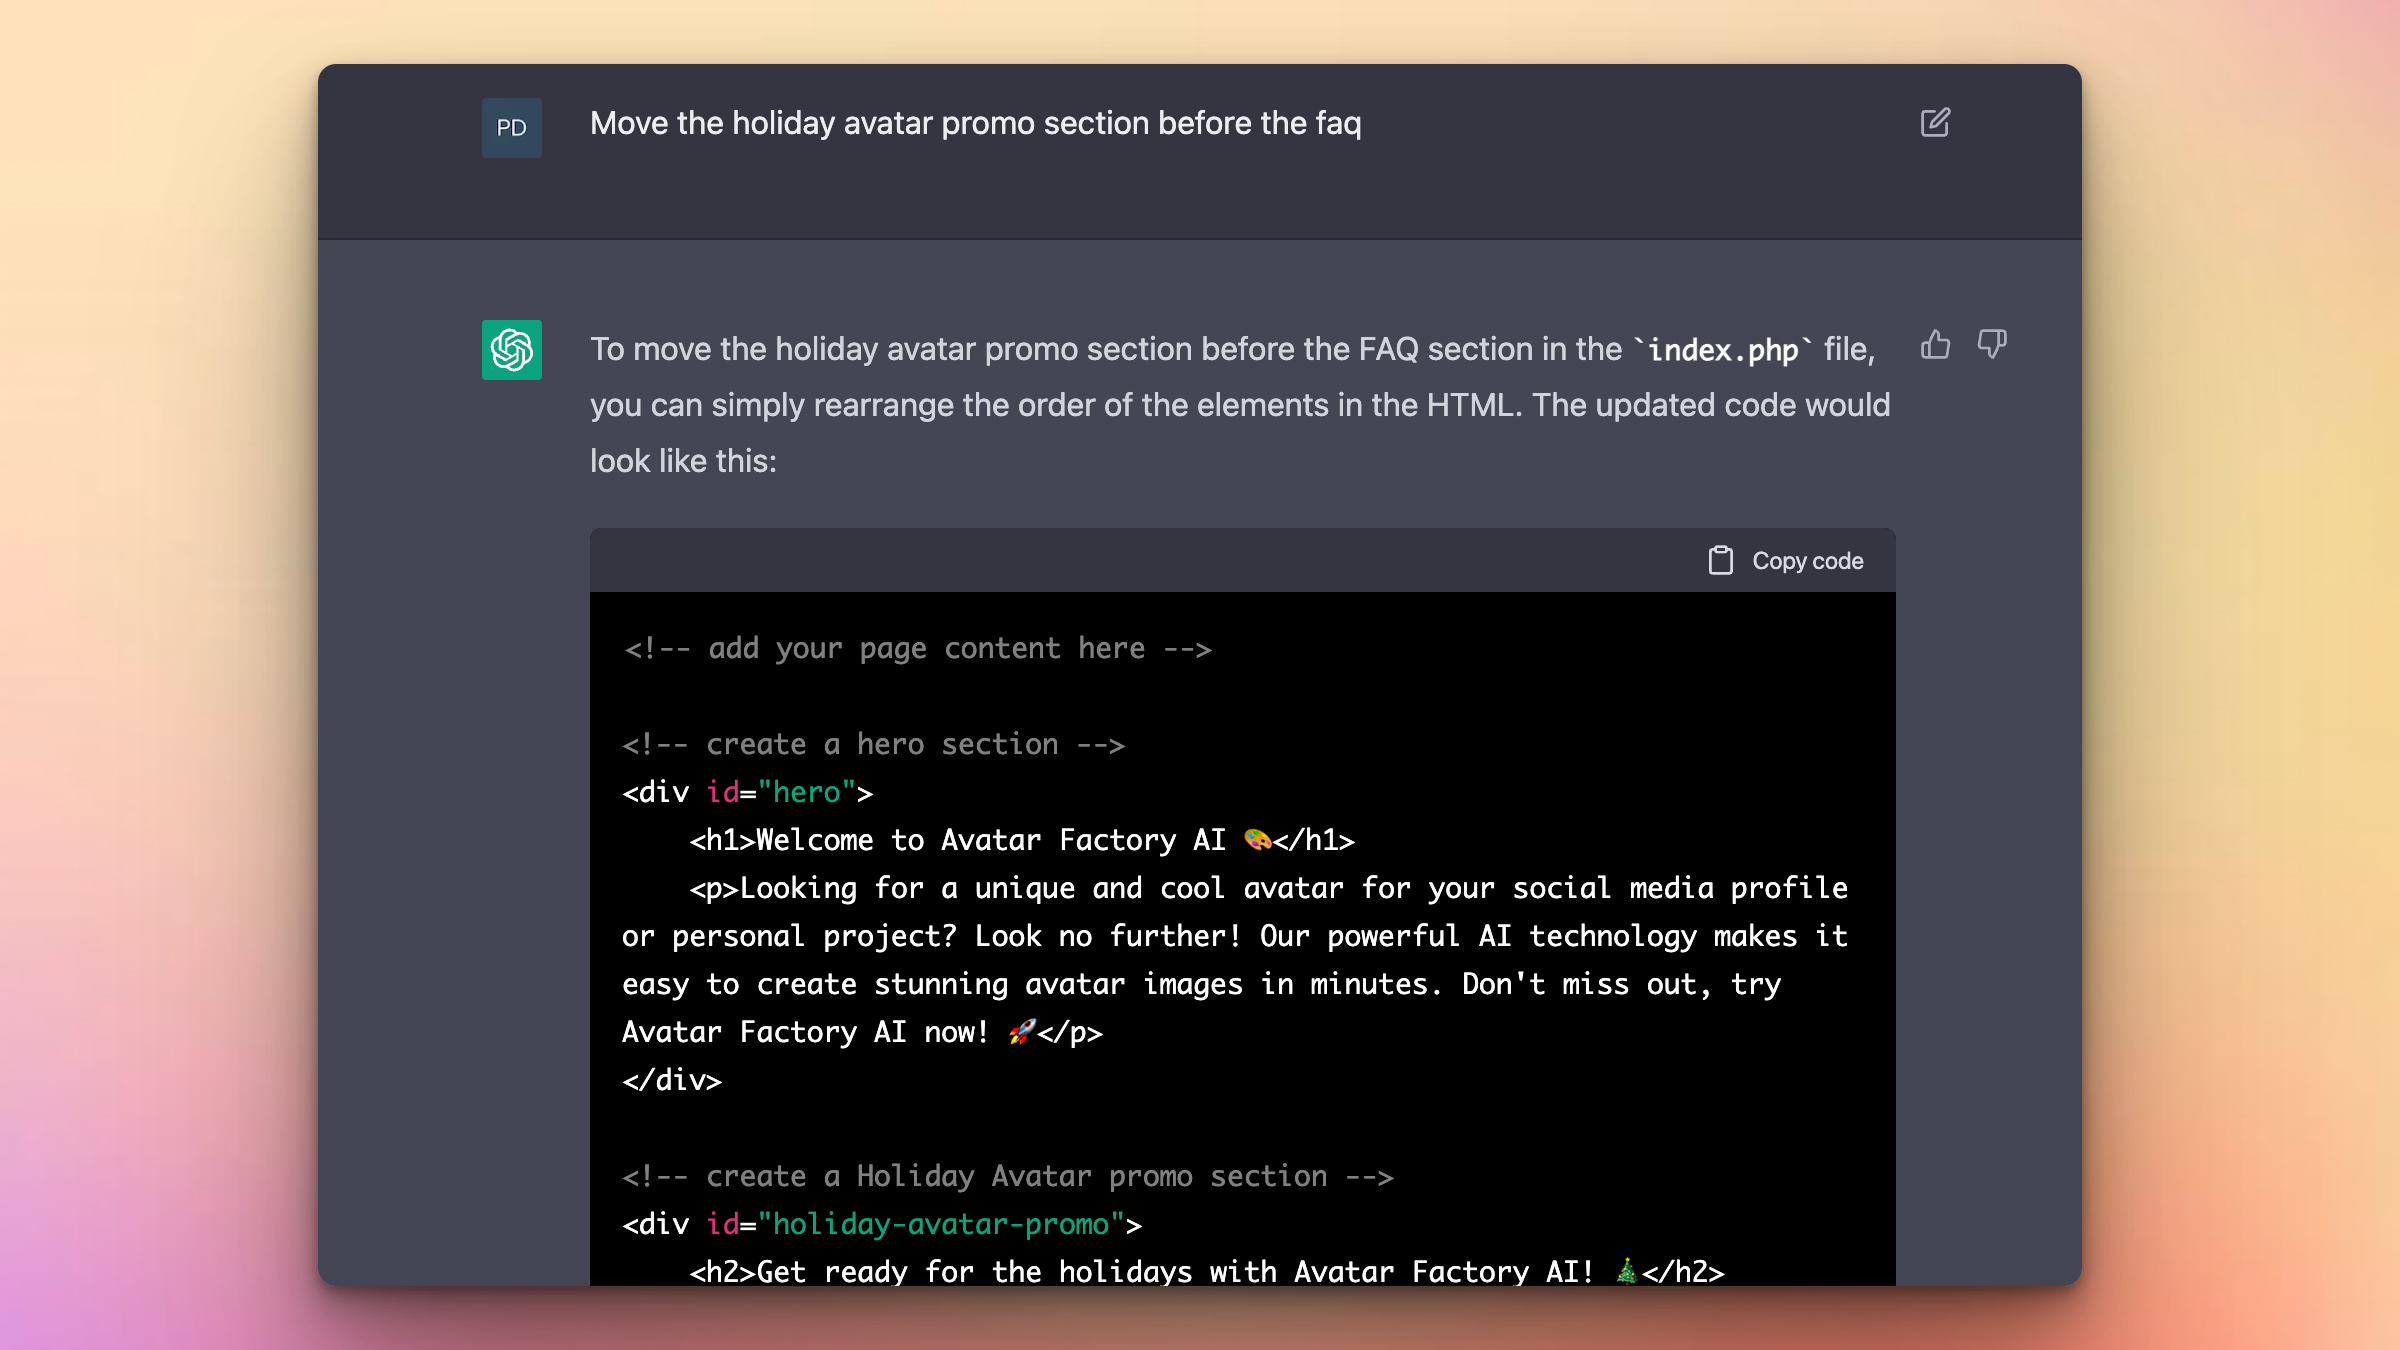This screenshot has height=1350, width=2400.
Task: Click the palette emoji in the h1 line
Action: (x=1257, y=840)
